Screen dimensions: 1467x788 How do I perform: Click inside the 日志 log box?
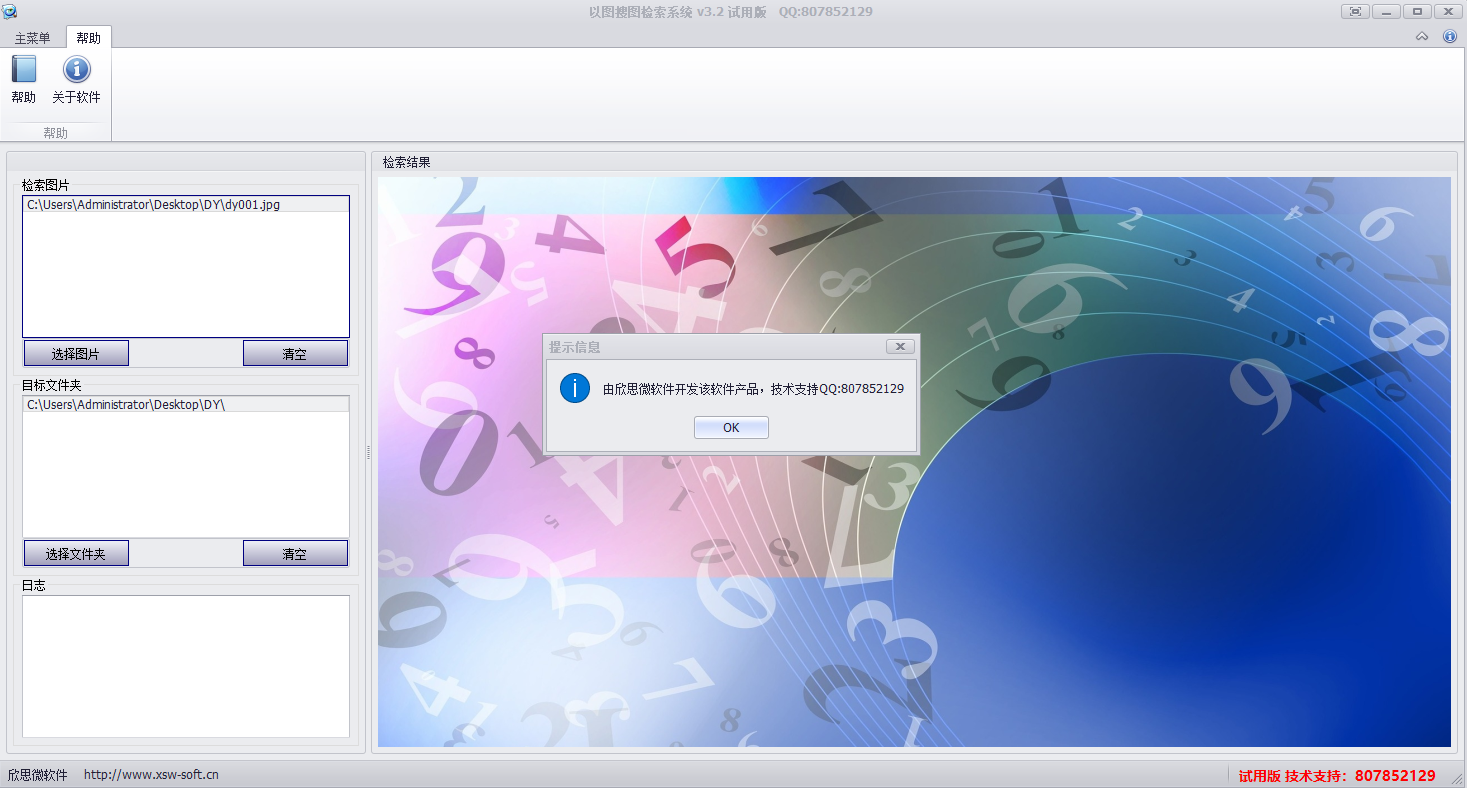click(186, 666)
